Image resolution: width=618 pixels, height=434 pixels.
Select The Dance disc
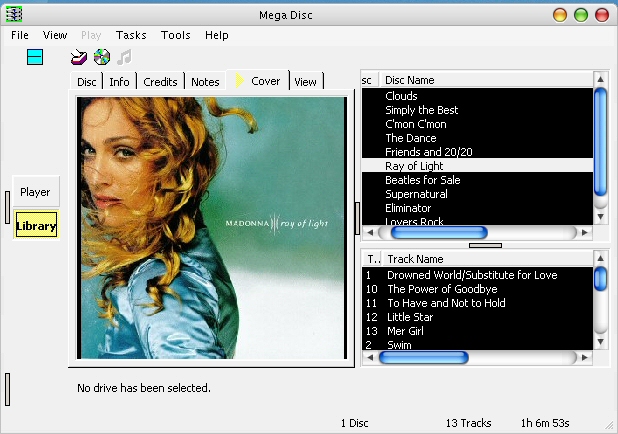(477, 138)
